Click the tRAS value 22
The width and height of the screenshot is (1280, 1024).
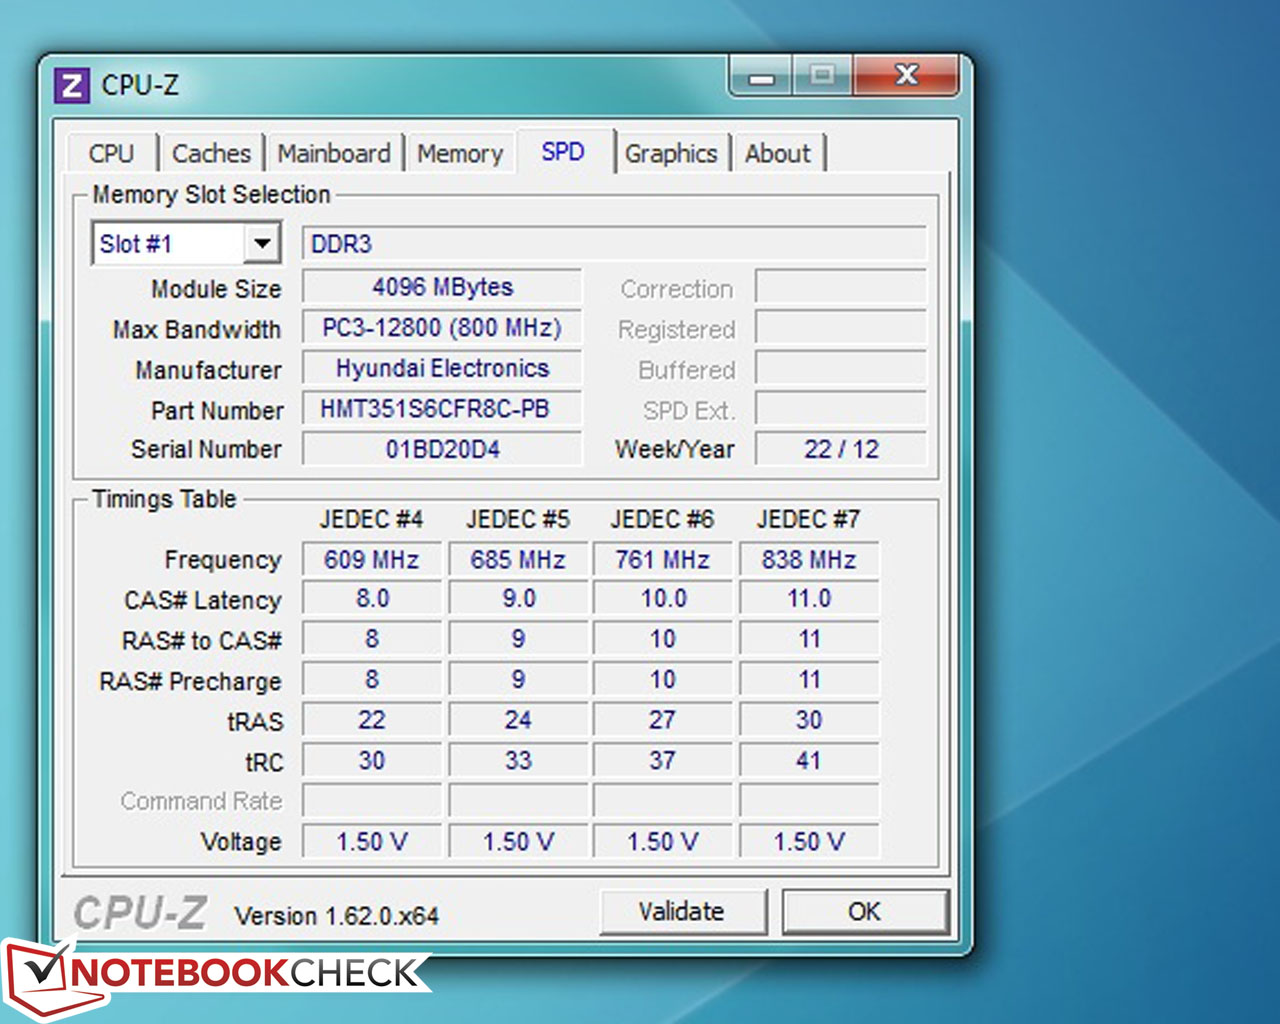(x=371, y=720)
